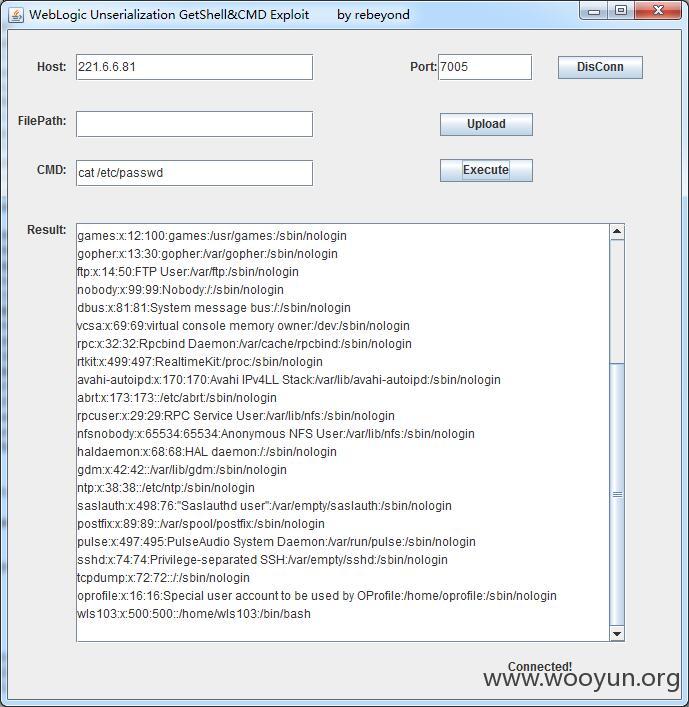Viewport: 689px width, 707px height.
Task: Focus the Host input field
Action: [194, 67]
